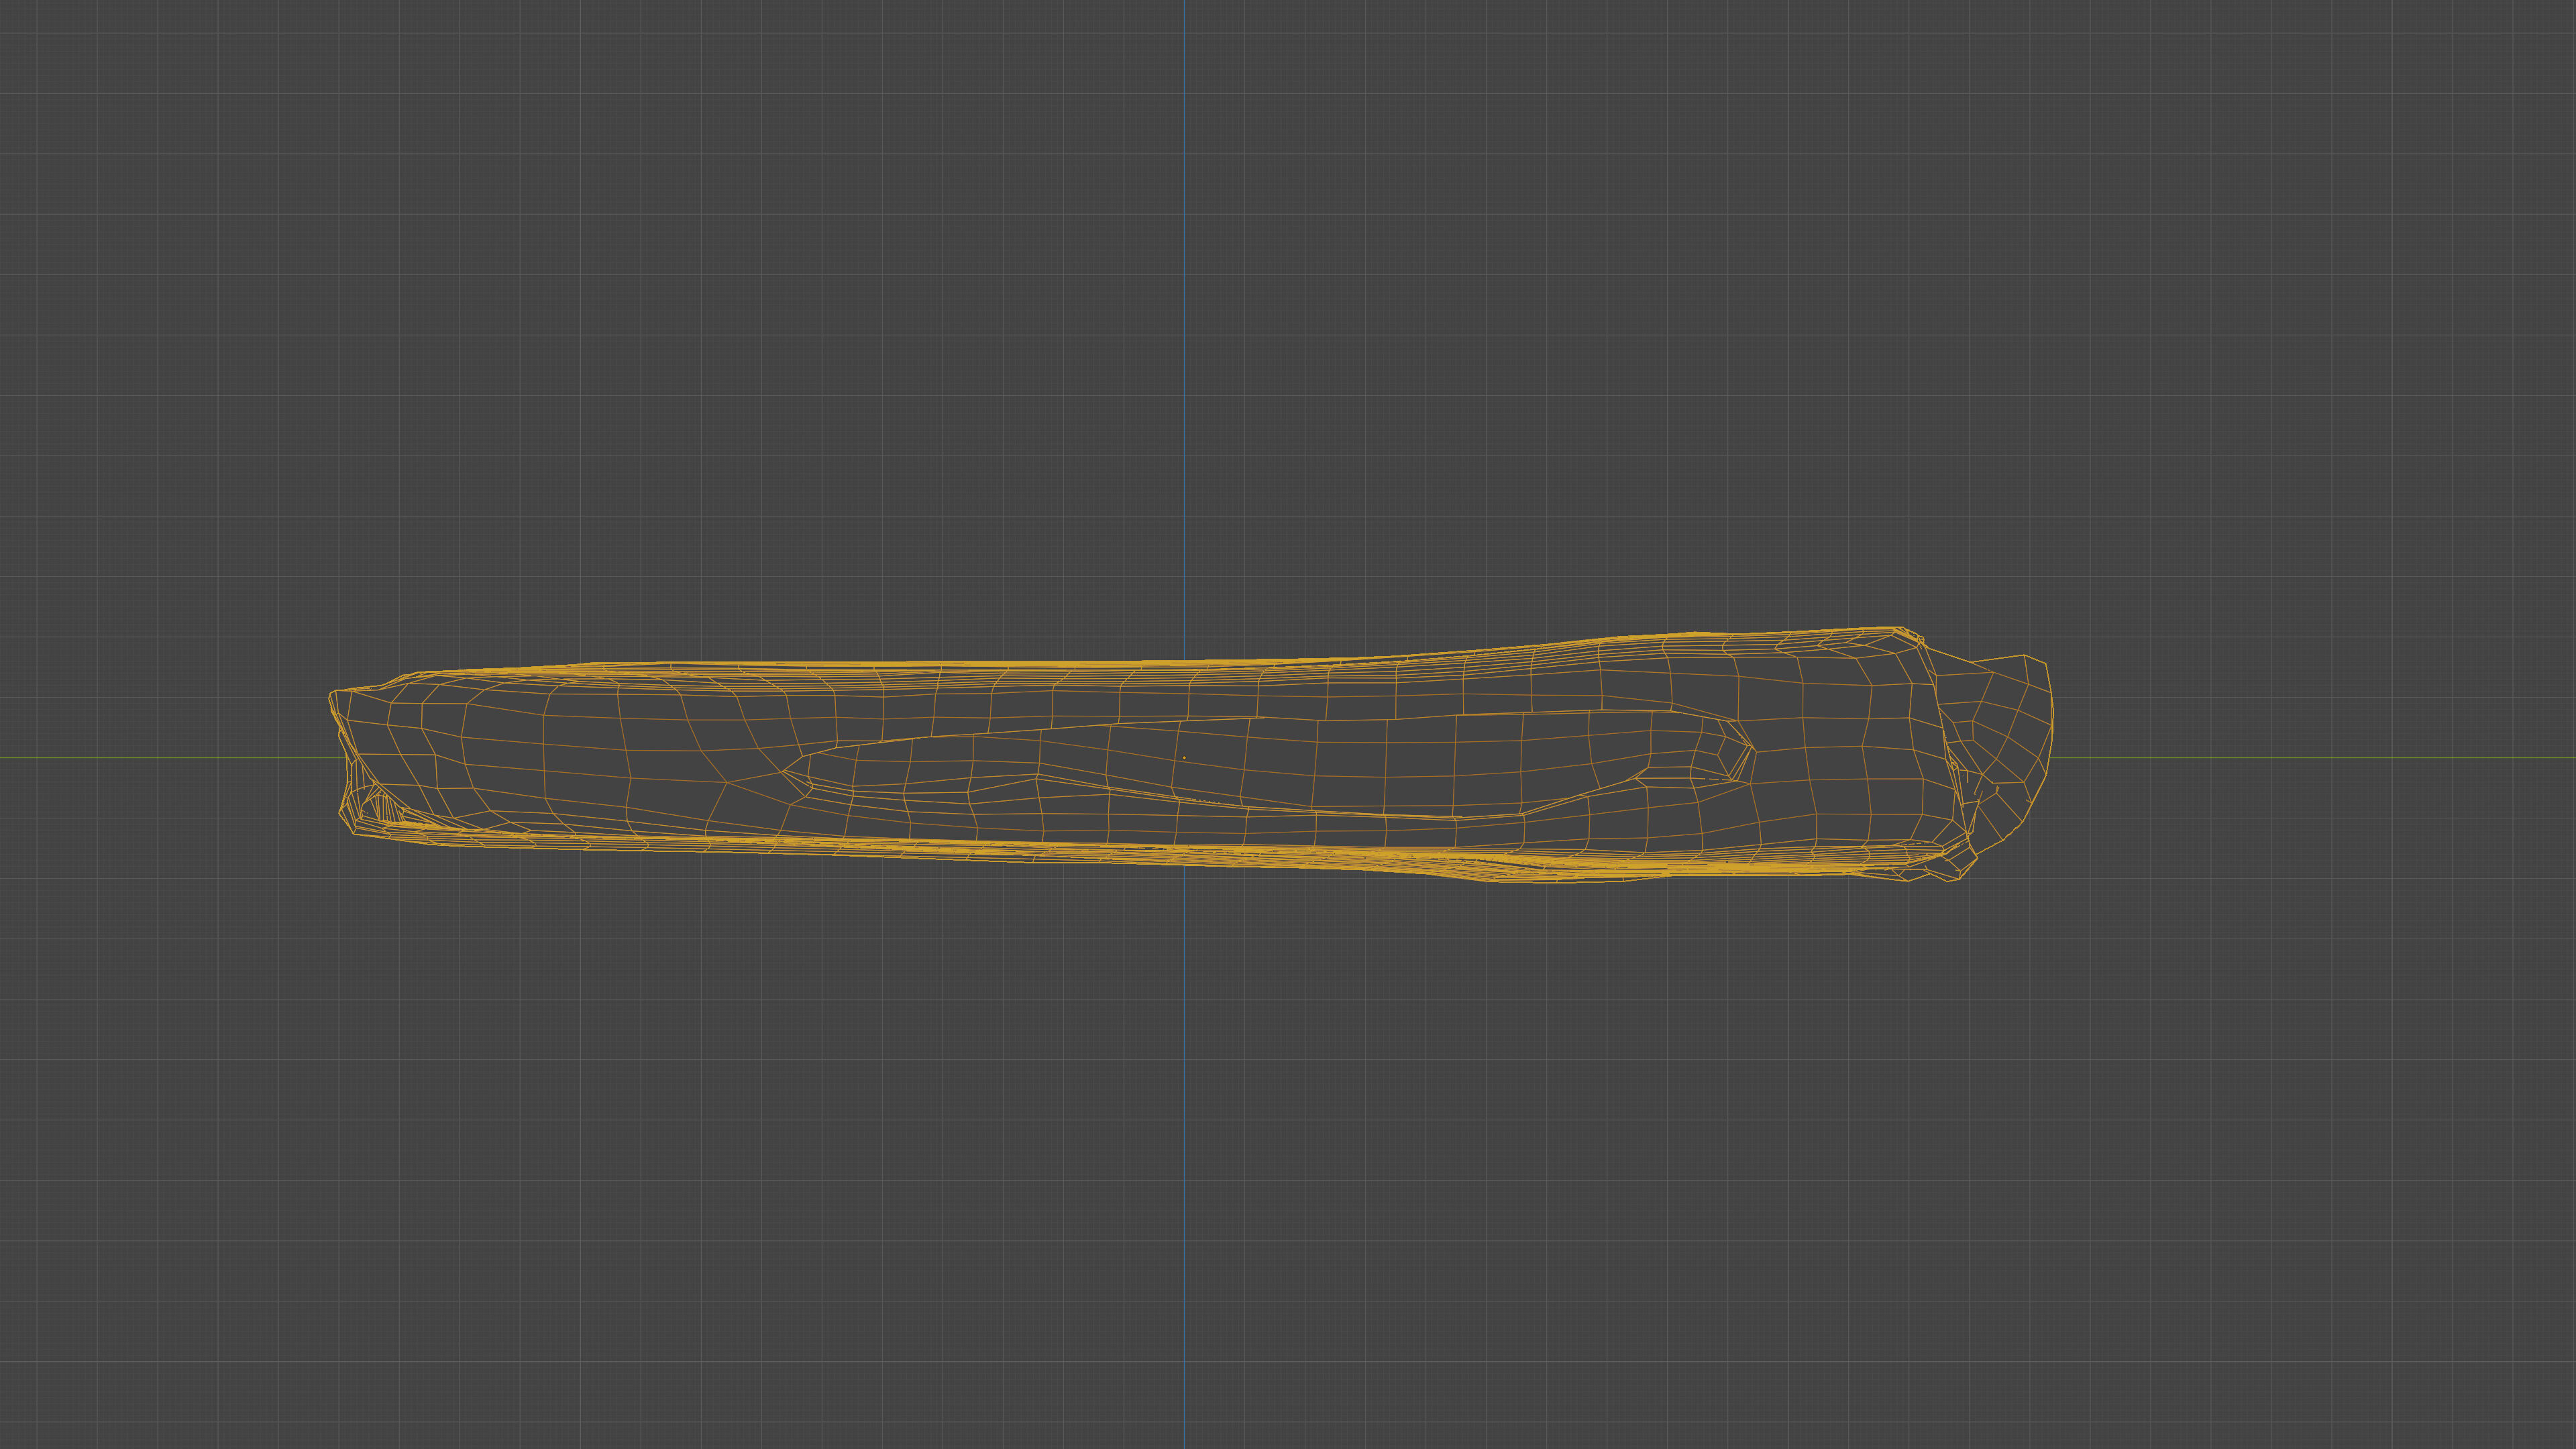Click the horizontal axis line right of mesh
Viewport: 2576px width, 1449px height.
coord(2300,757)
